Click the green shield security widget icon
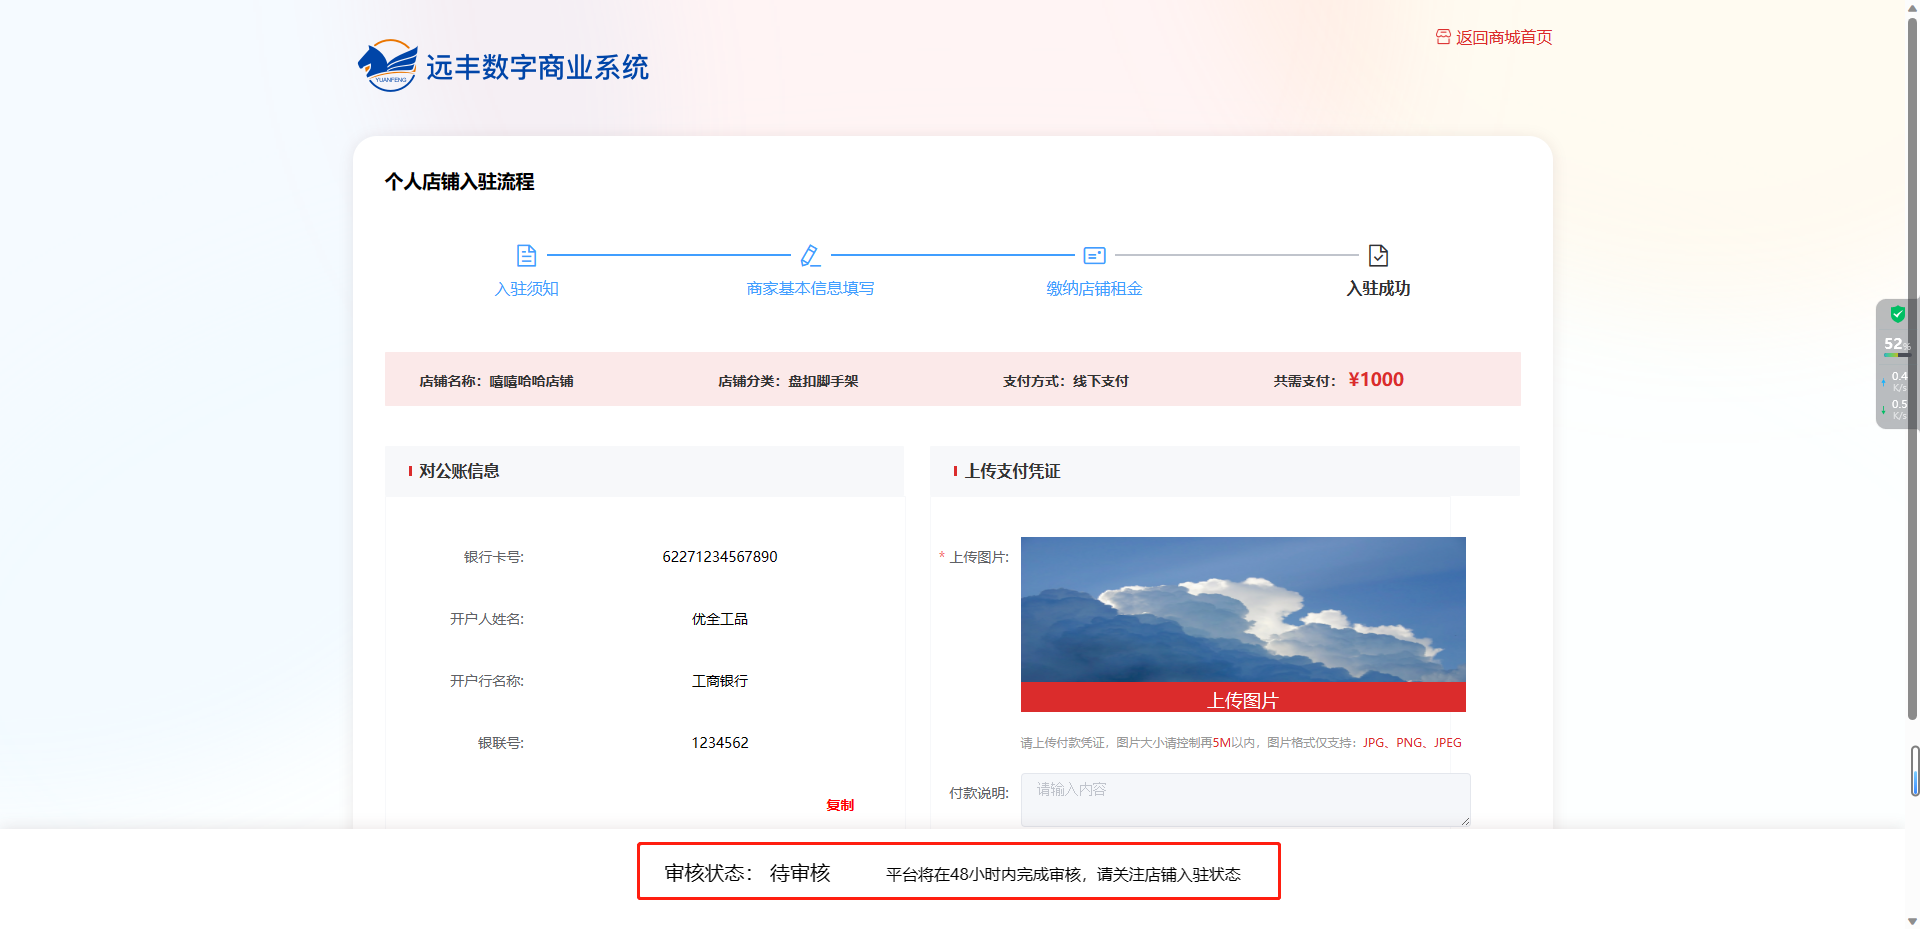This screenshot has width=1920, height=929. click(1897, 314)
